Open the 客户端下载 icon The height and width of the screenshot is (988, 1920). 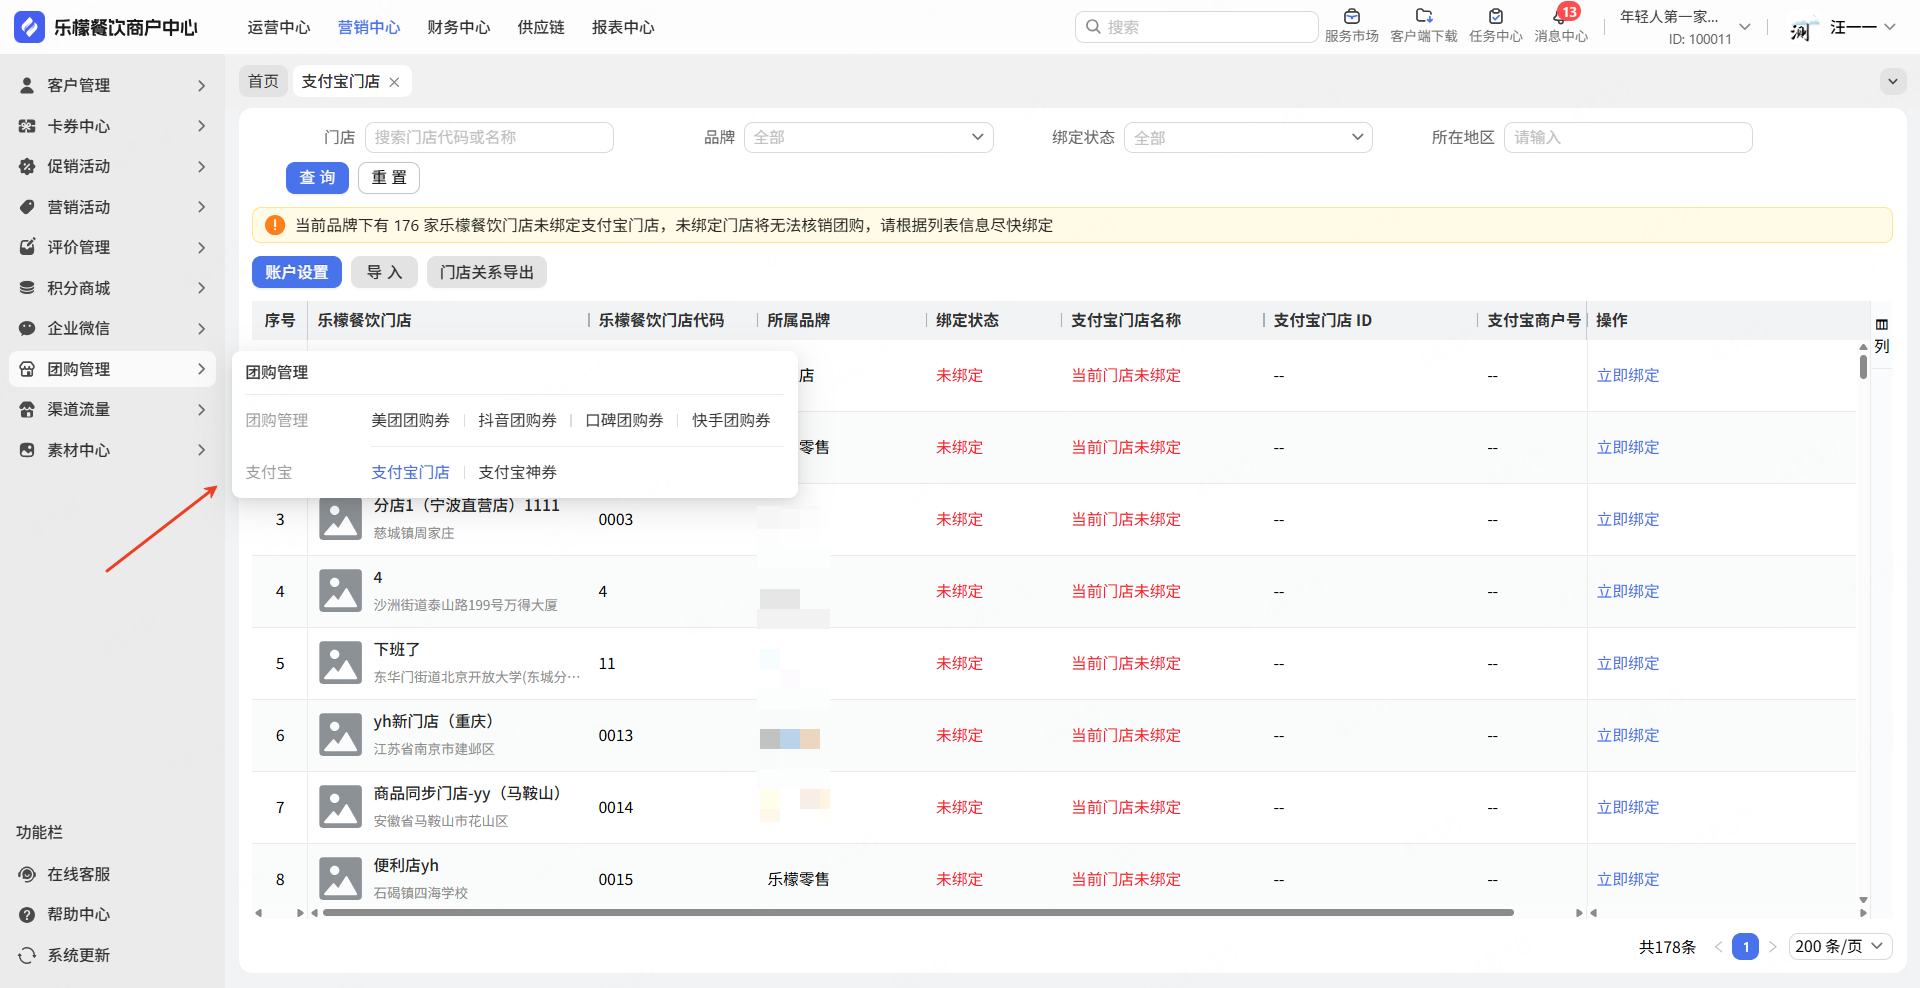1424,16
